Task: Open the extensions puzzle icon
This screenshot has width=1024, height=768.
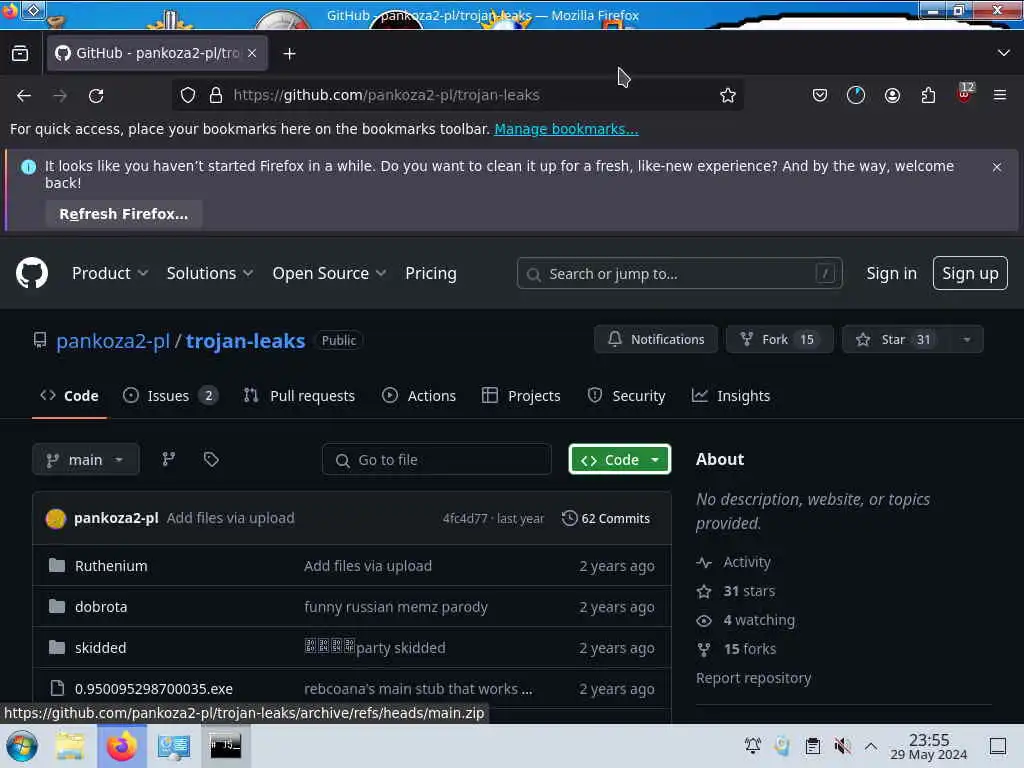Action: (x=928, y=95)
